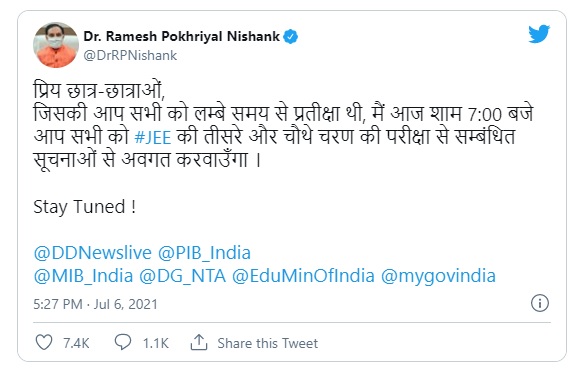Open the #JEE hashtag

coord(153,138)
